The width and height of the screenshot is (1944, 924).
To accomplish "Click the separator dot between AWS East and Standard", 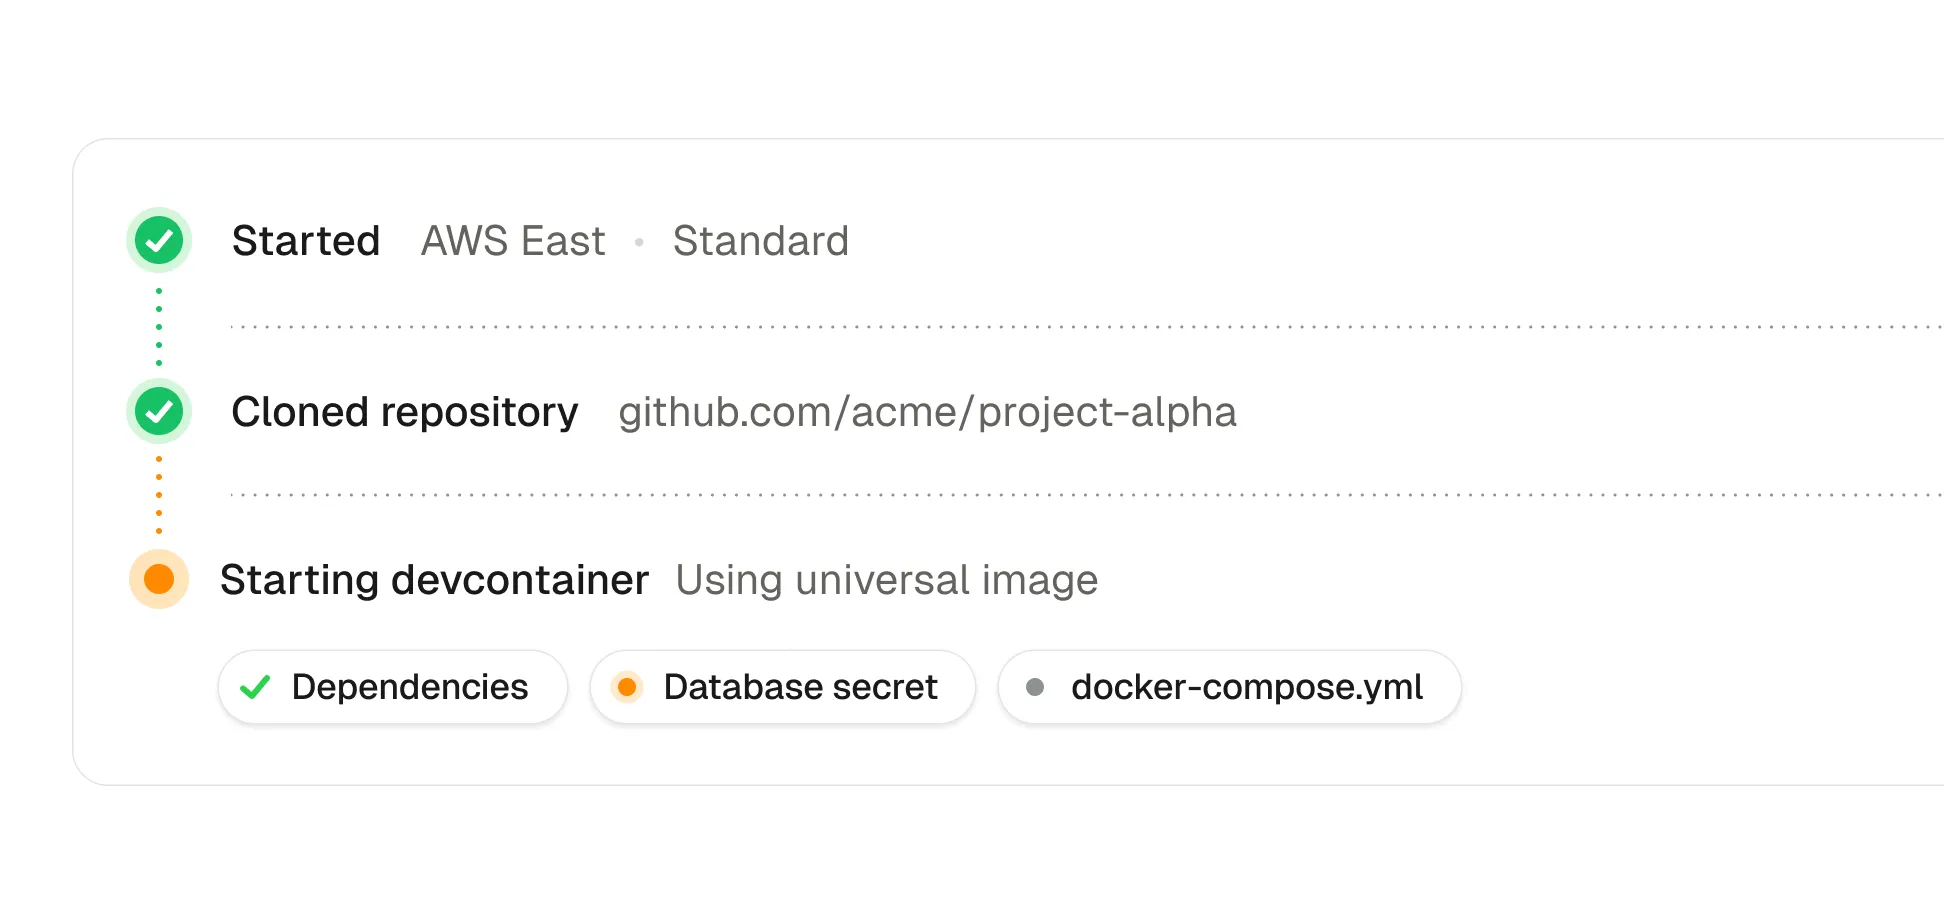I will [639, 242].
